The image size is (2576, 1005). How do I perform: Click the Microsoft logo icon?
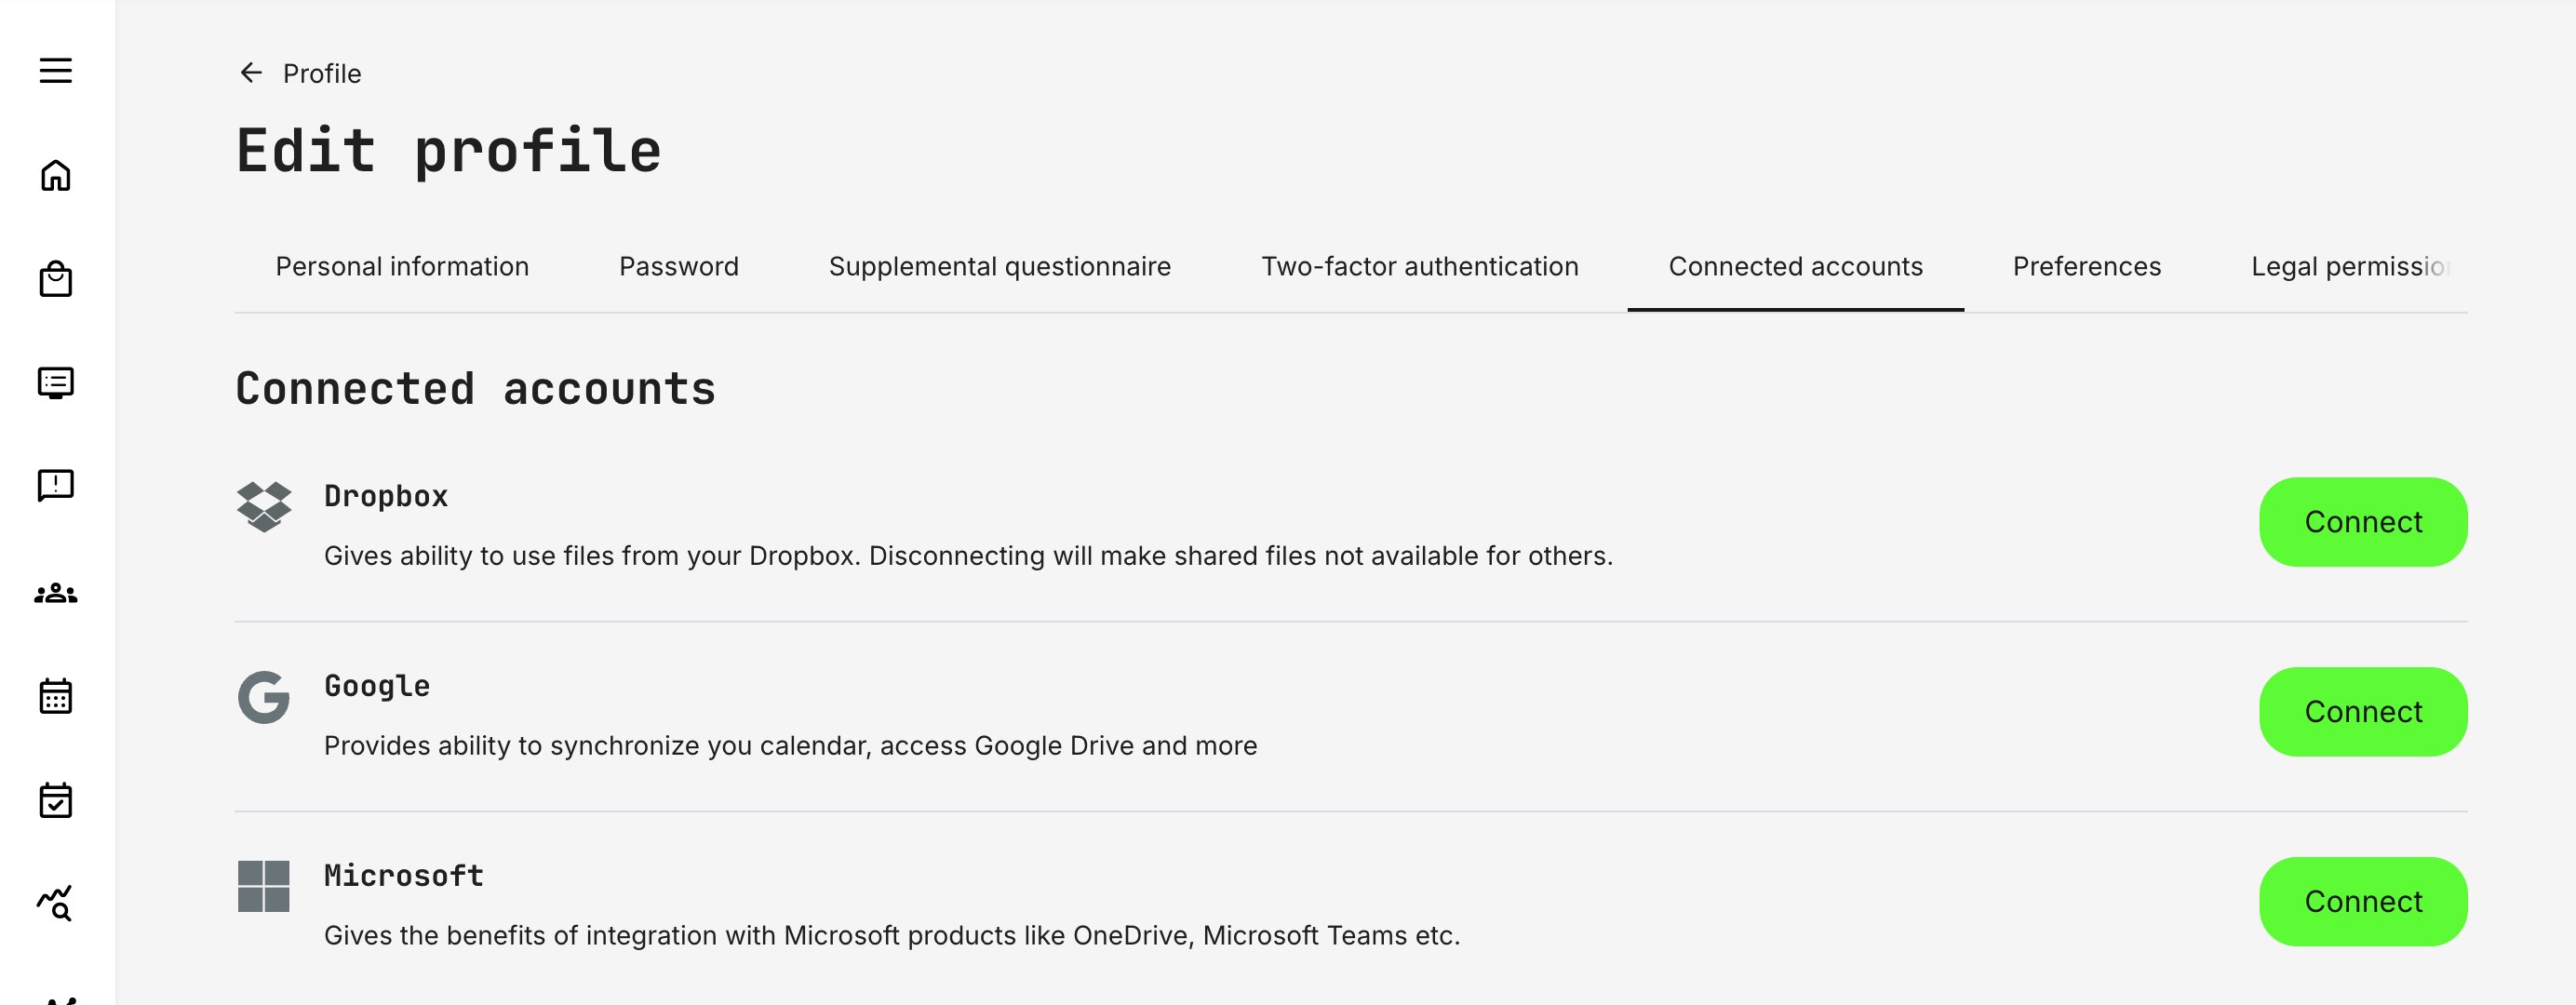coord(264,888)
